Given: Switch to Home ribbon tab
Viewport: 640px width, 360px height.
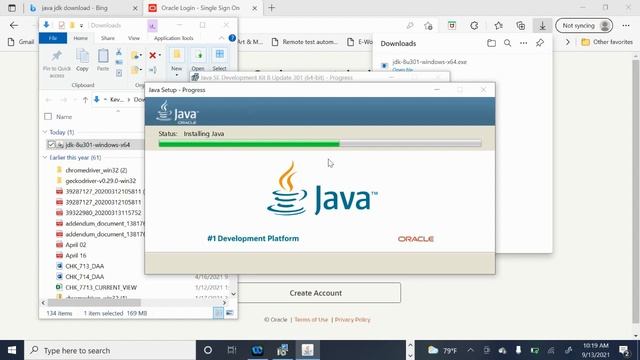Looking at the screenshot, I should [x=80, y=38].
